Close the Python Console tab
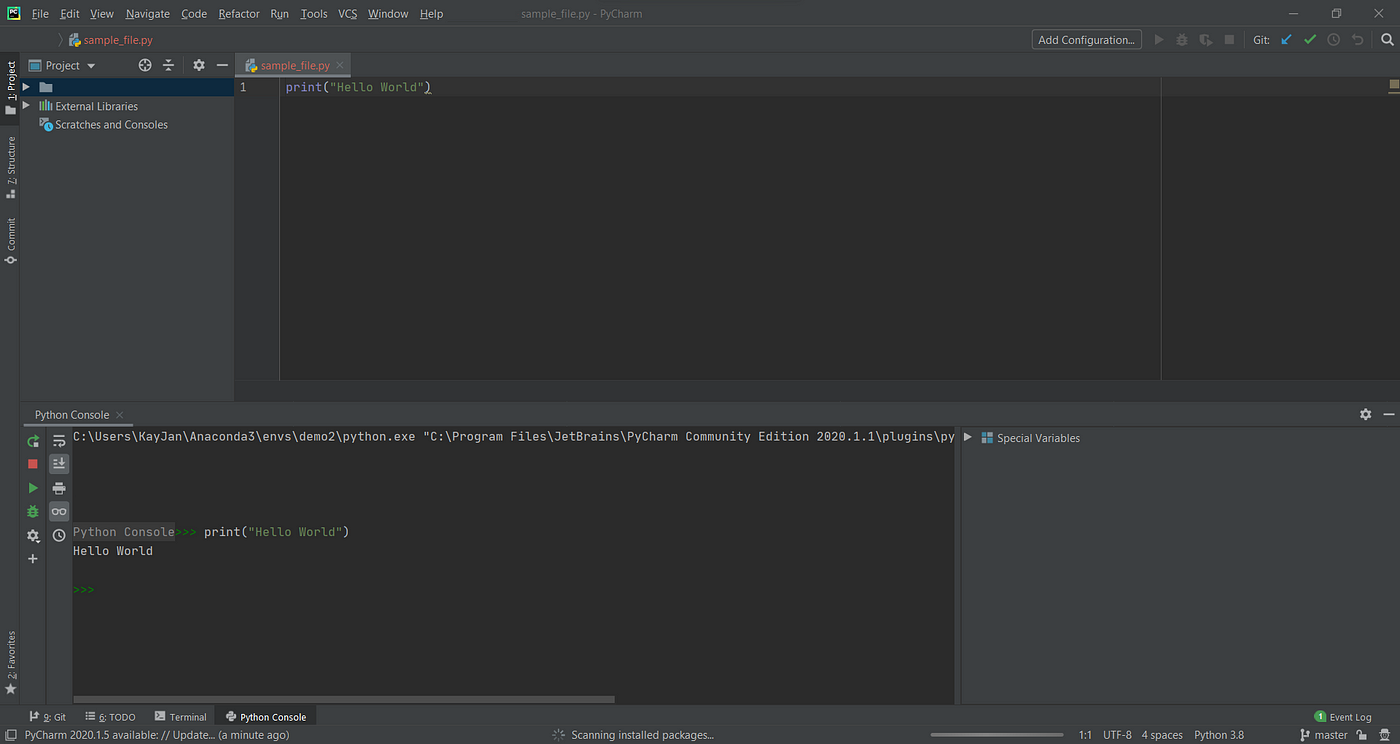 (120, 415)
